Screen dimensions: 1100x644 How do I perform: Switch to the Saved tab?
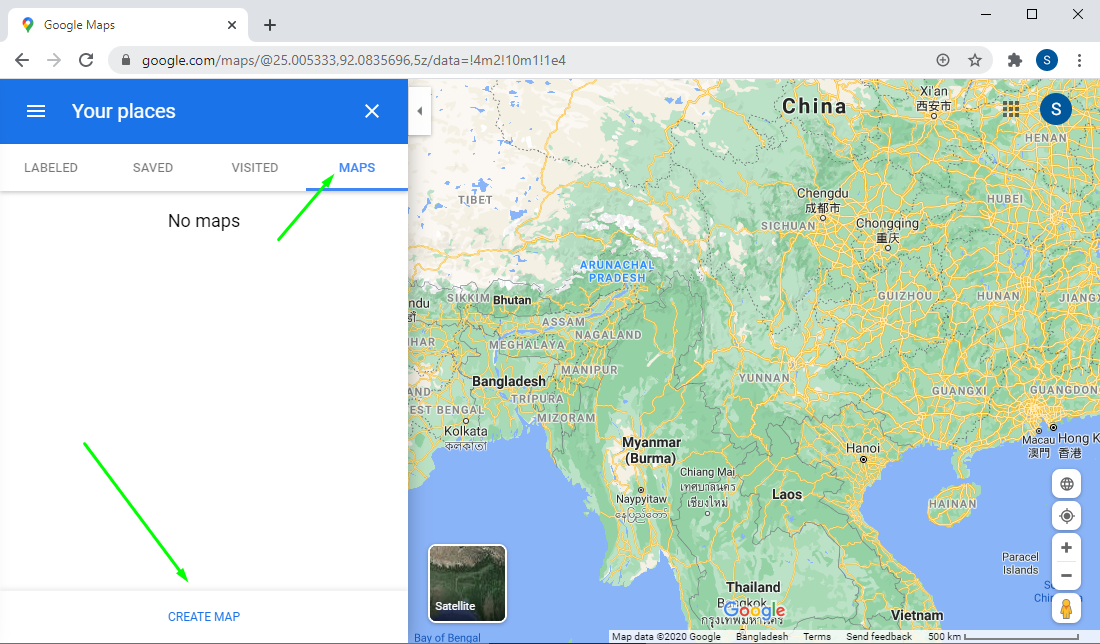pos(153,168)
